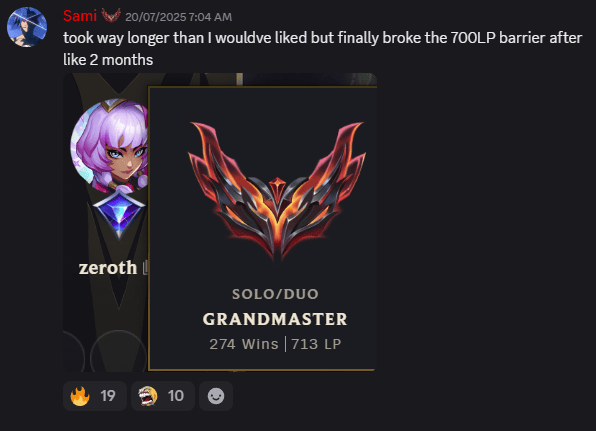The width and height of the screenshot is (596, 431).
Task: Open the add reaction smiley button
Action: click(216, 396)
